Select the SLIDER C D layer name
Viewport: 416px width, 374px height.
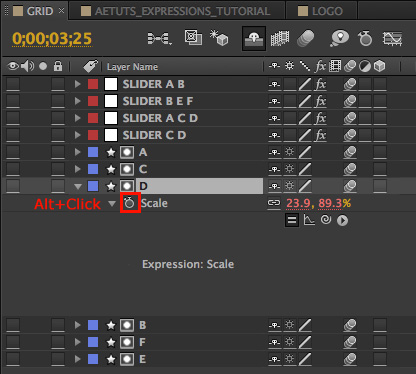(154, 135)
